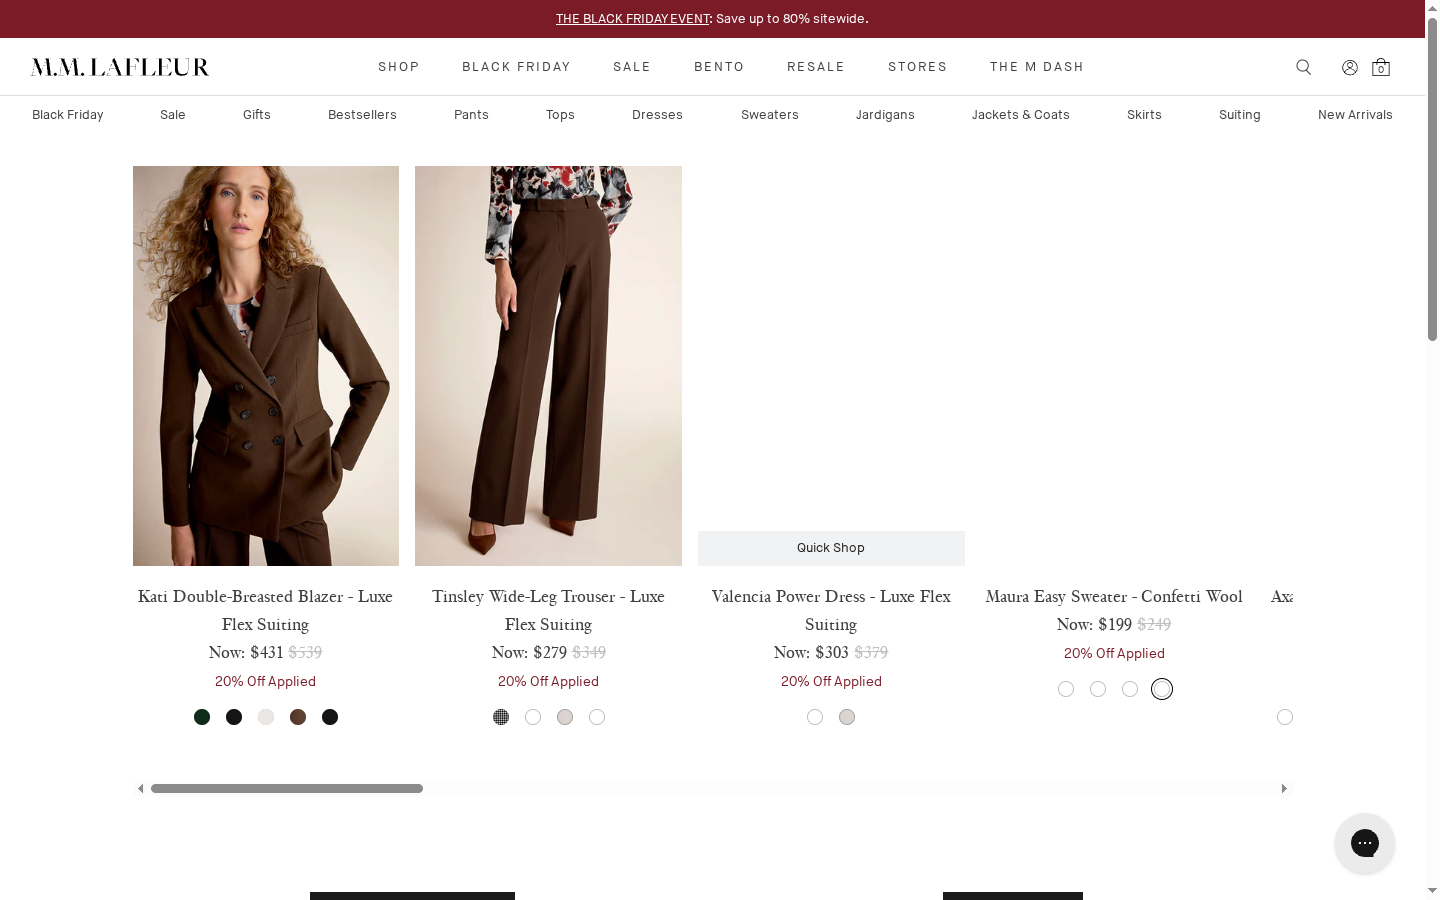Screen dimensions: 1440x900
Task: Select the green swatch on Kati blazer
Action: (202, 717)
